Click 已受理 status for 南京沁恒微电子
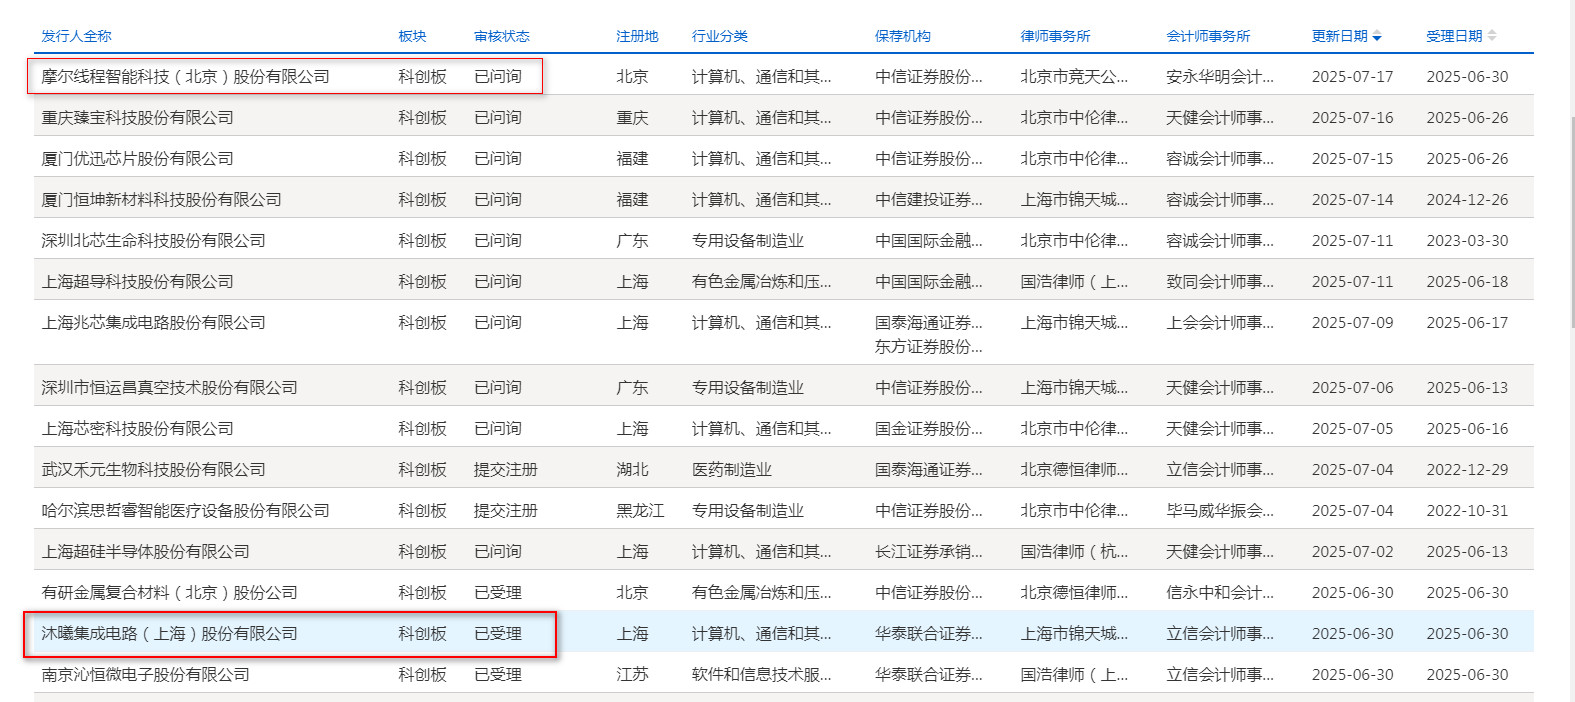 click(498, 675)
